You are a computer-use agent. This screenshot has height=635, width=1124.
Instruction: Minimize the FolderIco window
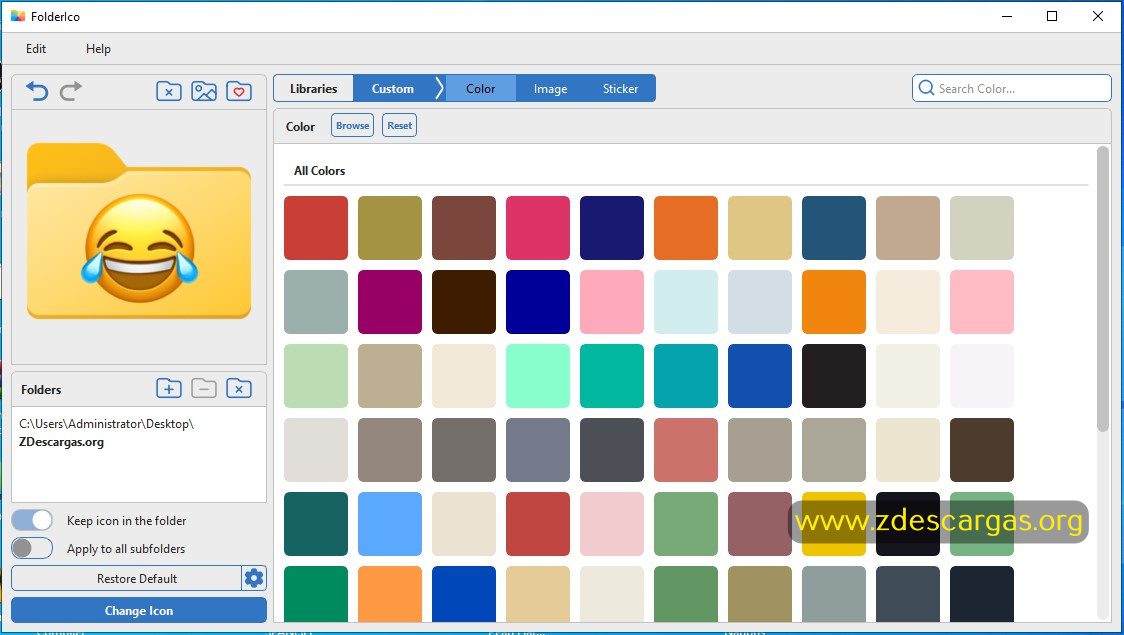coord(1007,16)
